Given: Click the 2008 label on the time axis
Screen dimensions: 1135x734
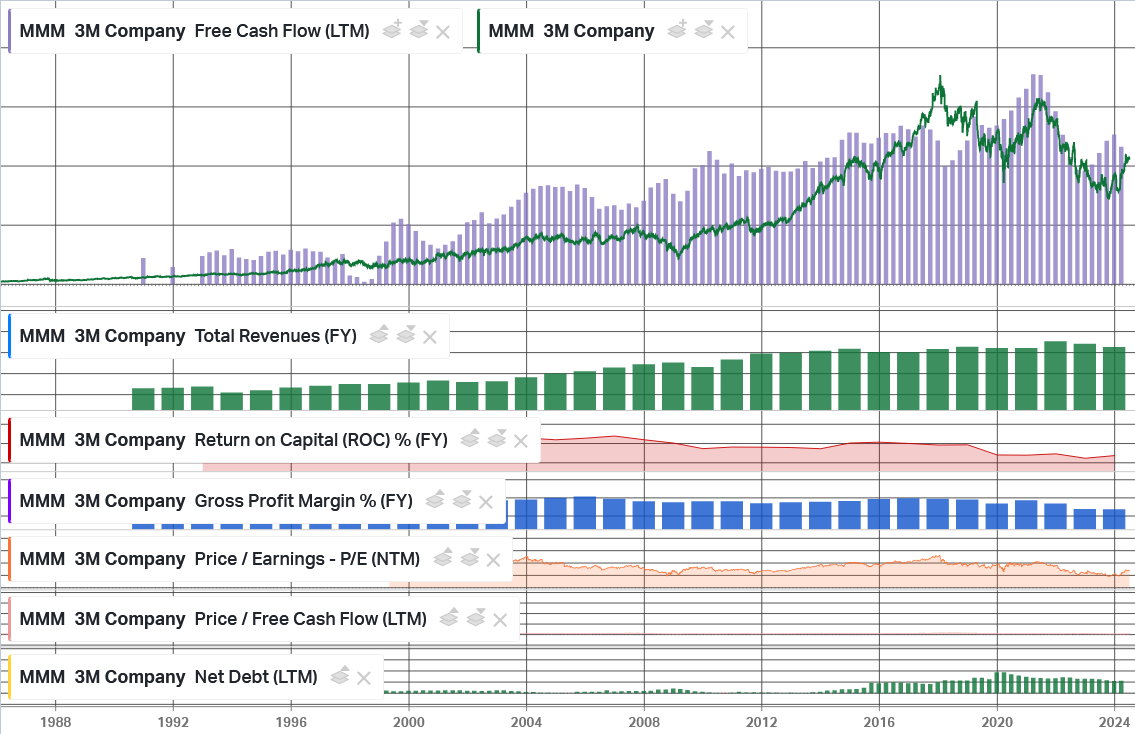Looking at the screenshot, I should [644, 722].
